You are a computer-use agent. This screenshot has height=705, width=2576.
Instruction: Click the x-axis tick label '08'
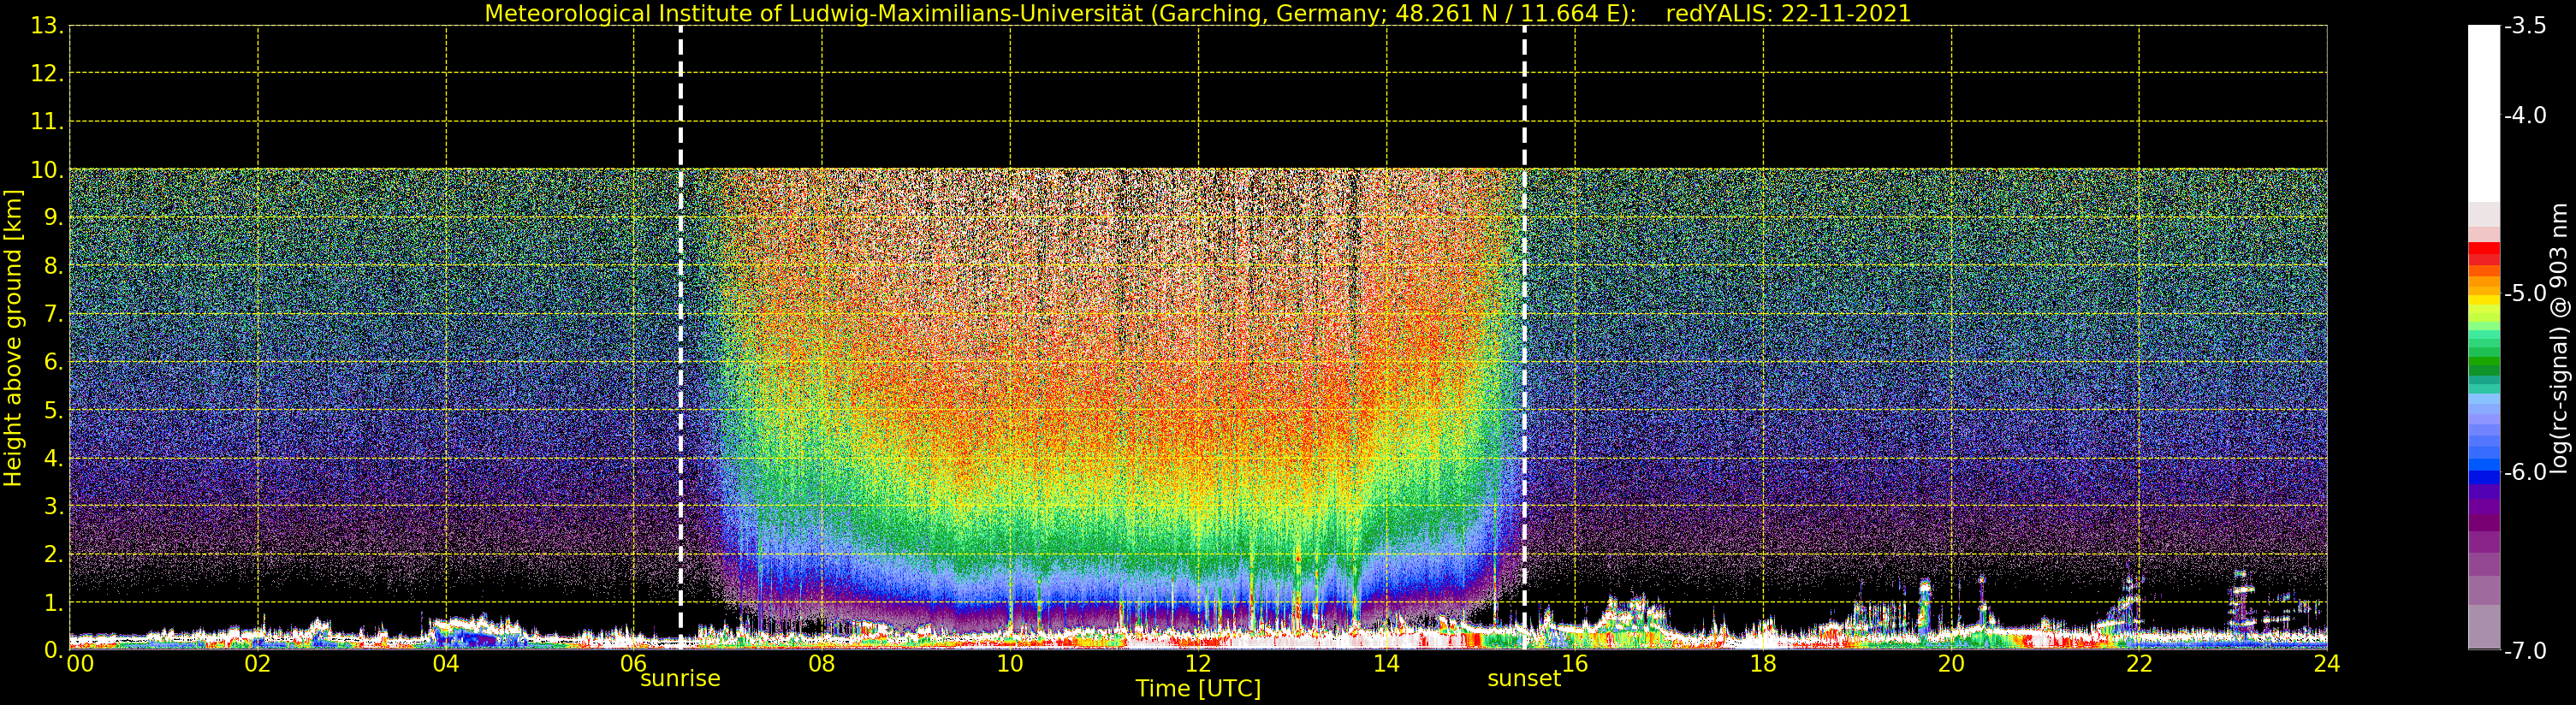tap(822, 663)
